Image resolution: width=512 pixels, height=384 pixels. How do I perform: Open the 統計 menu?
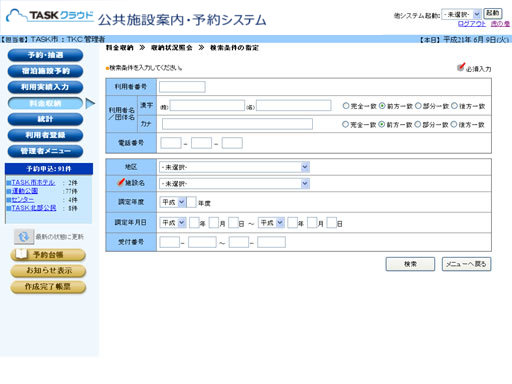[45, 119]
